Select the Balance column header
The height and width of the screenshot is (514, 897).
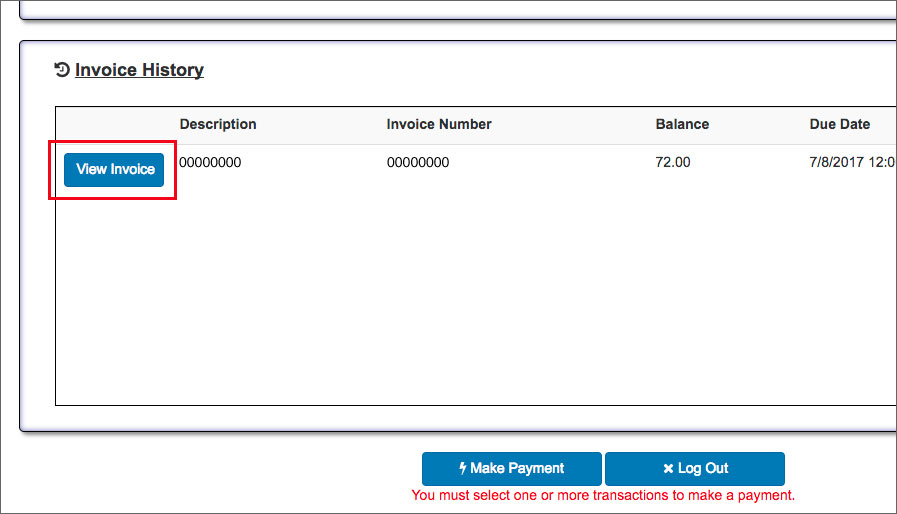[682, 124]
